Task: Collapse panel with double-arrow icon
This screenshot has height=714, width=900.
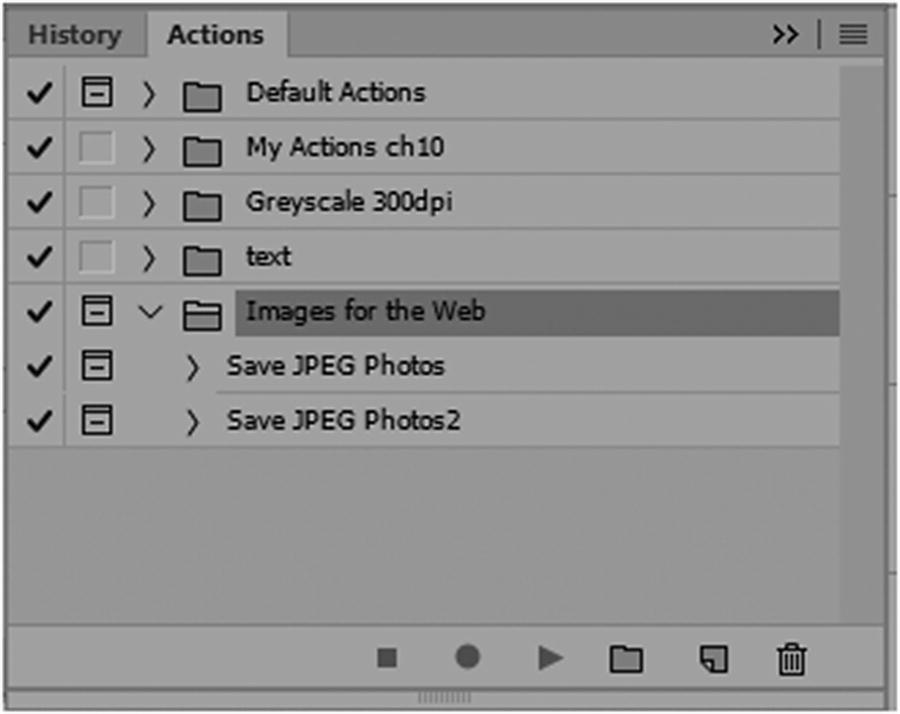Action: pyautogui.click(x=786, y=35)
